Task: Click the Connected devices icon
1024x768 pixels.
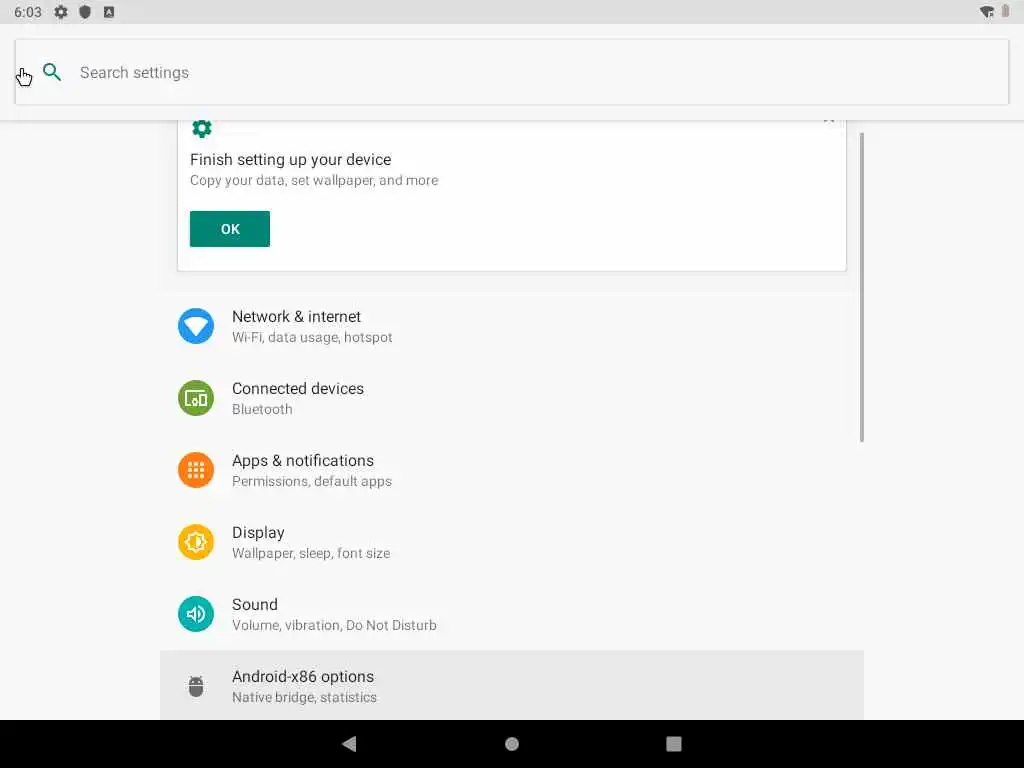Action: (x=196, y=398)
